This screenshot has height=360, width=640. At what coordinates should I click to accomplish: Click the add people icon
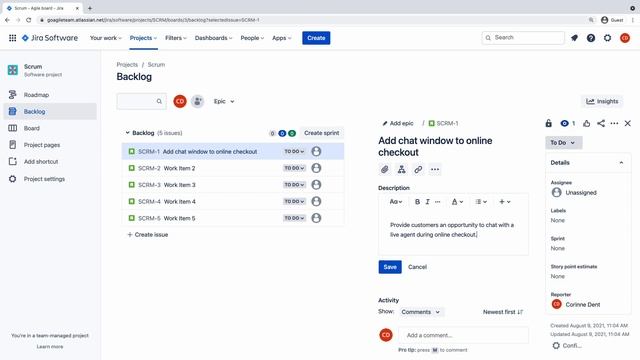tap(198, 101)
